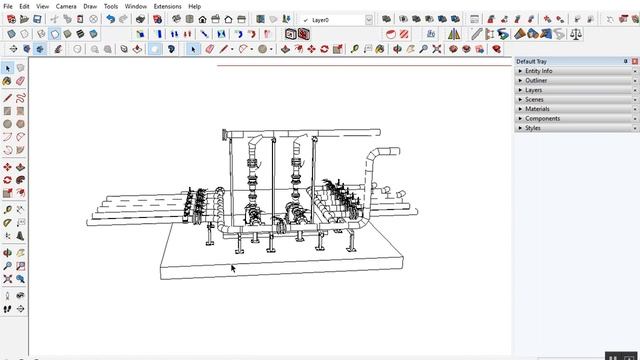Open the Help menu
This screenshot has width=640, height=360.
(x=194, y=6)
